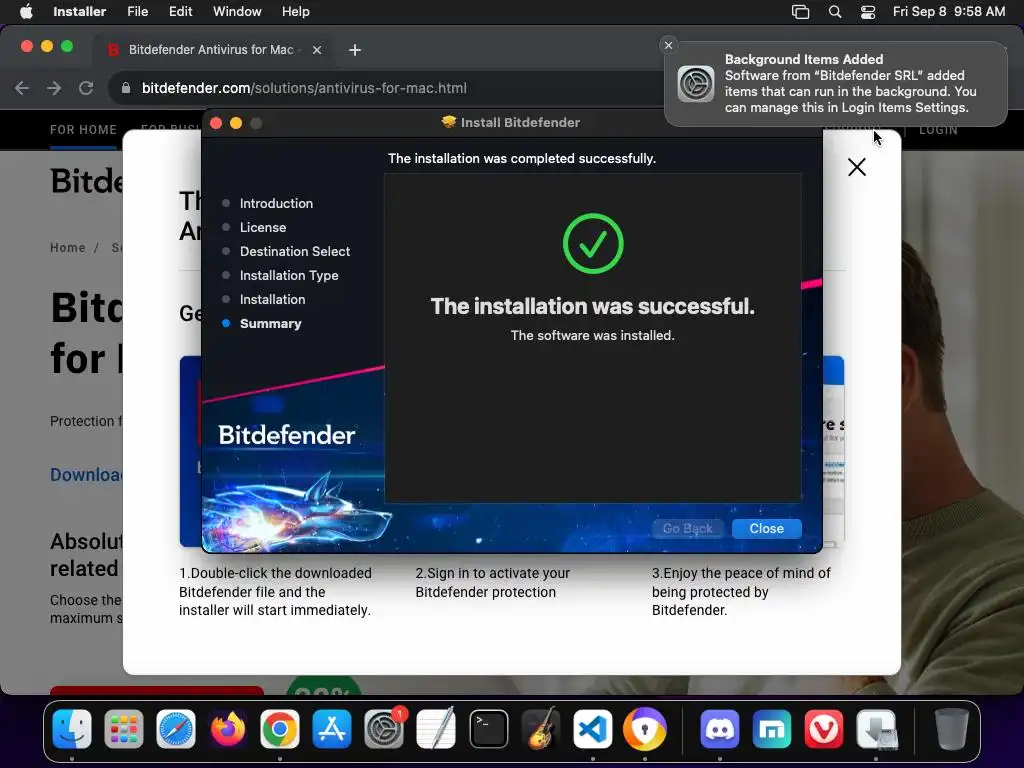
Task: Click the License installer step
Action: [x=263, y=227]
